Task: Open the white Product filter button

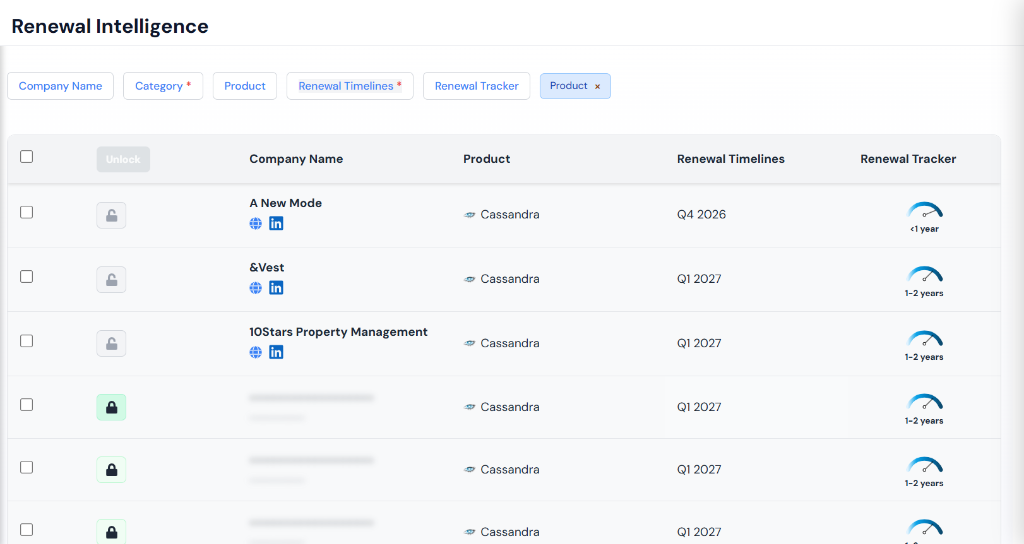Action: point(245,86)
